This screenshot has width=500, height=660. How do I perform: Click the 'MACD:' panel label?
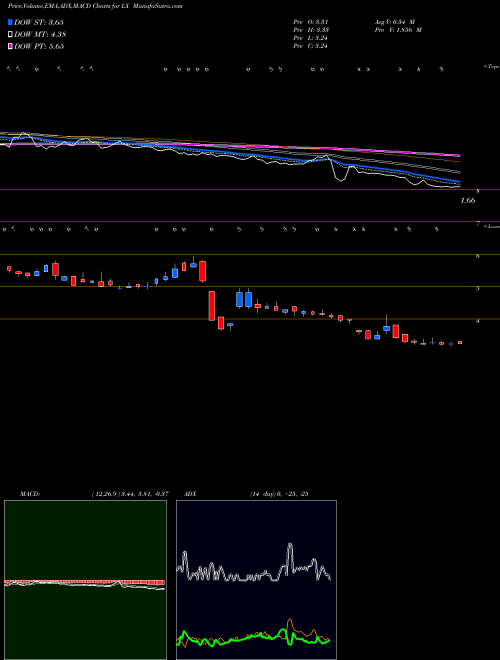(x=30, y=494)
